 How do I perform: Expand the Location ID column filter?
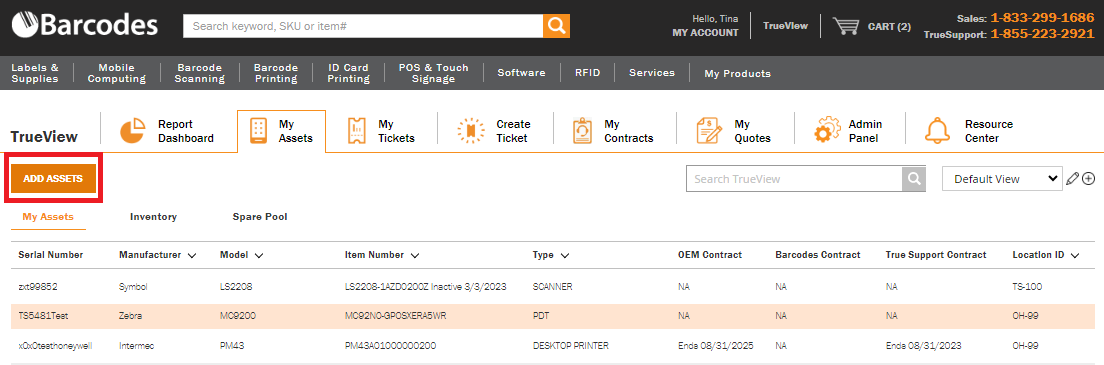pyautogui.click(x=1074, y=255)
